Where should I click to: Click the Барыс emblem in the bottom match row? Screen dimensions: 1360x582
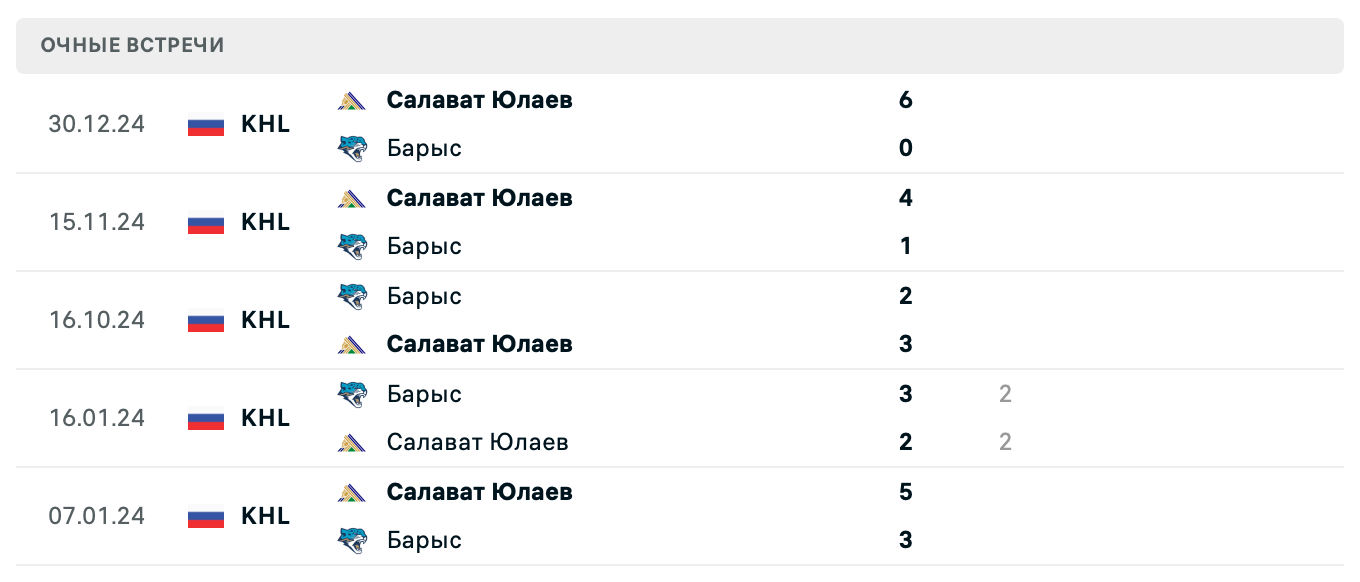coord(352,540)
